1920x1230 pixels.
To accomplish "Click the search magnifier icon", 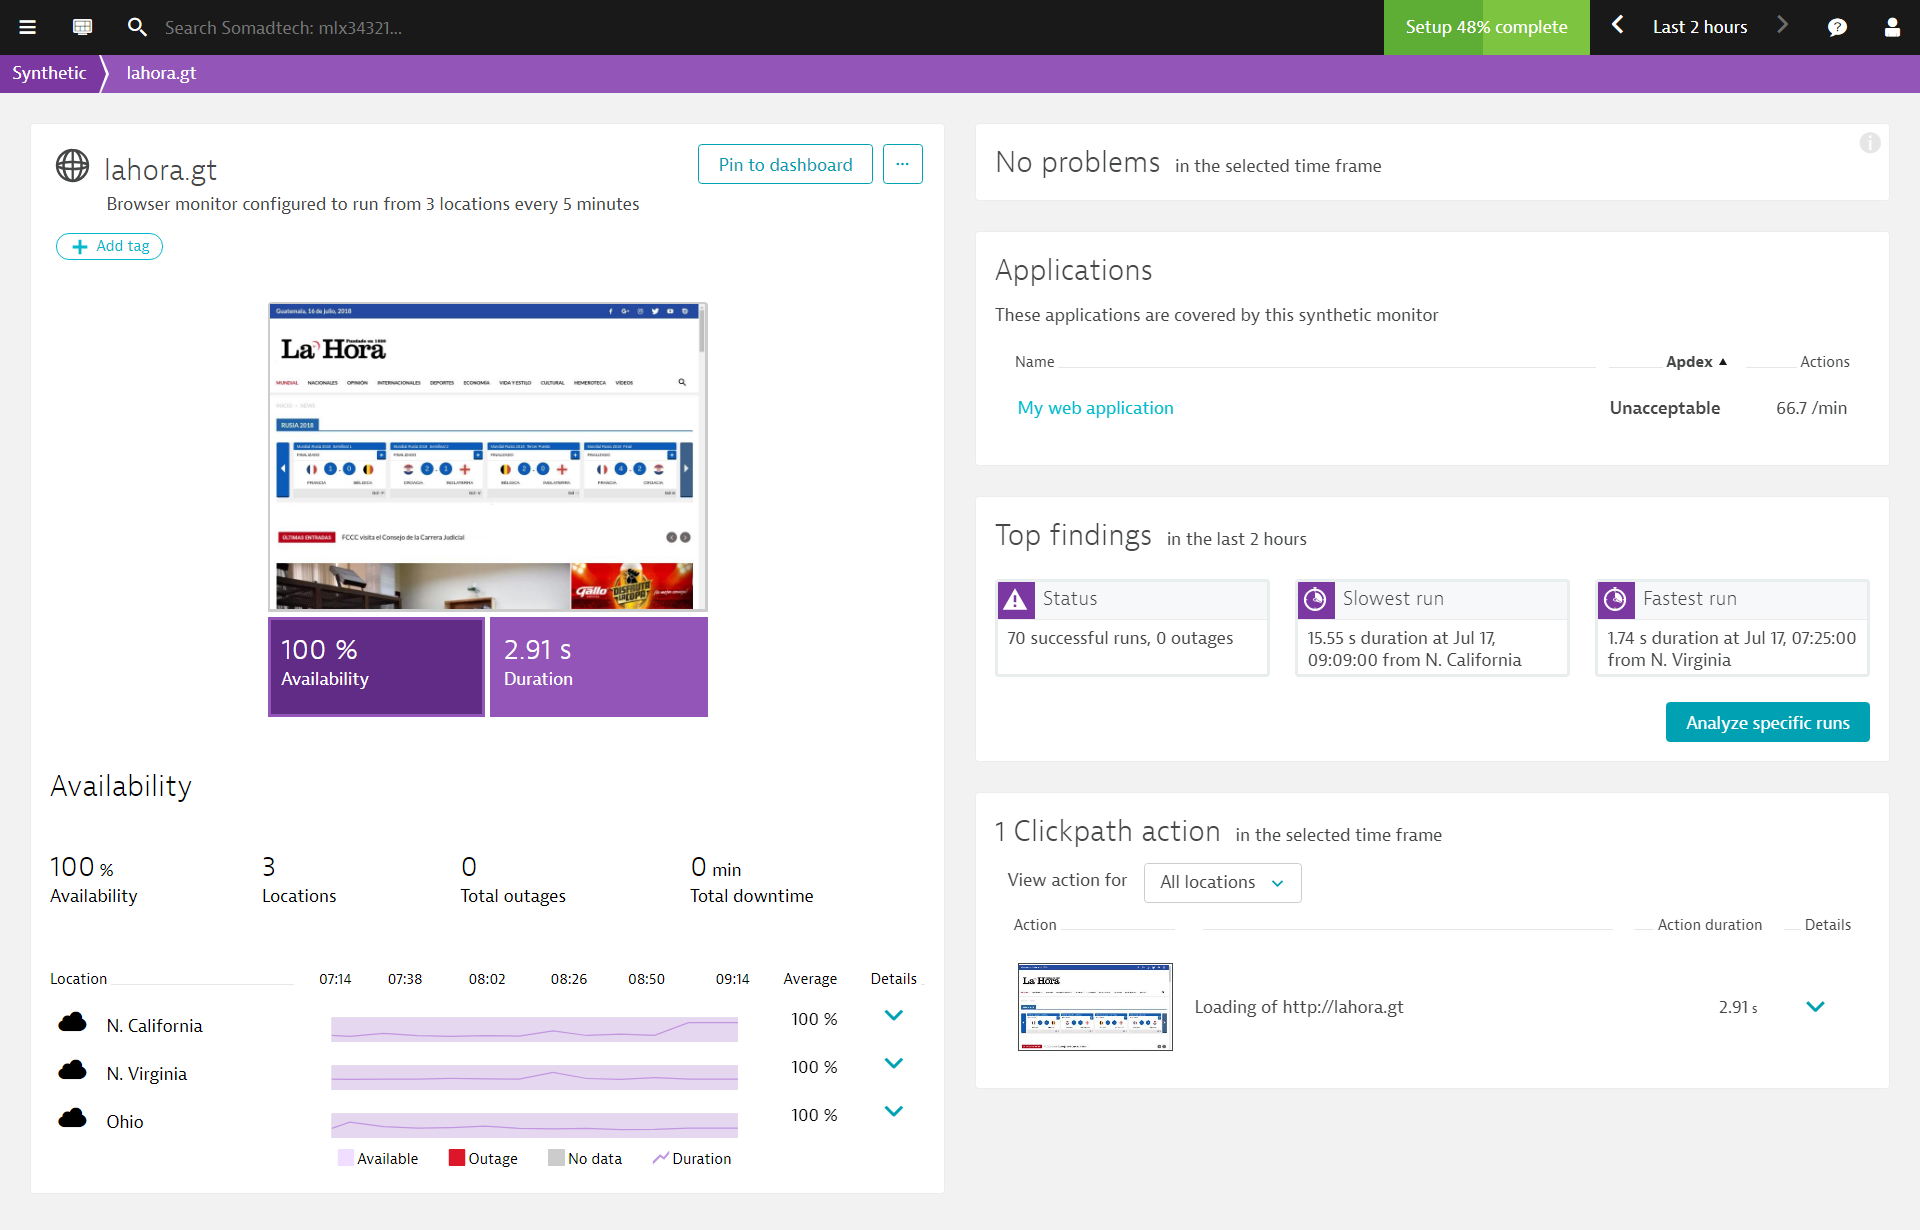I will (x=137, y=27).
